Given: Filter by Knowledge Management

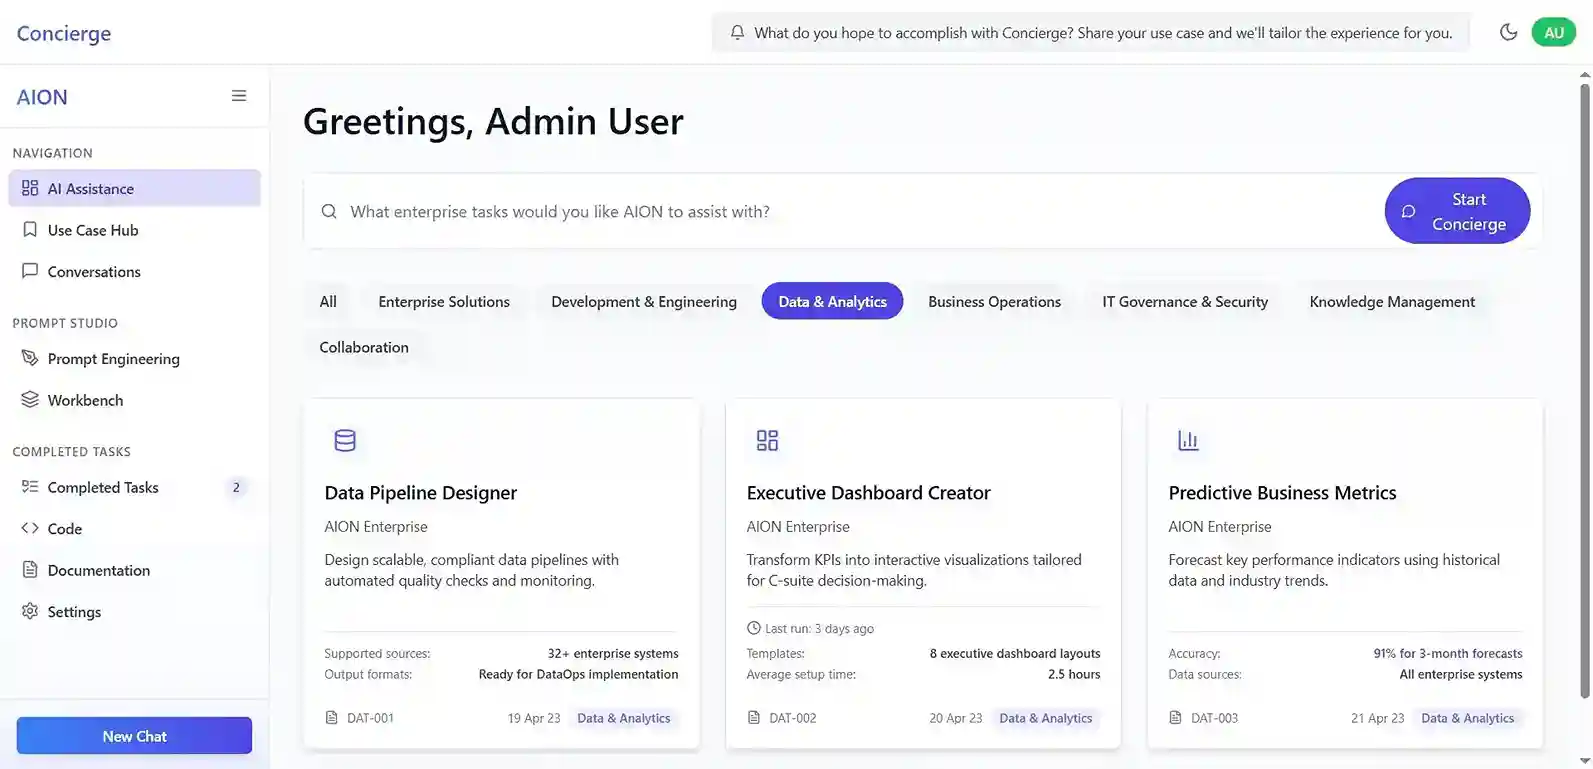Looking at the screenshot, I should 1392,301.
